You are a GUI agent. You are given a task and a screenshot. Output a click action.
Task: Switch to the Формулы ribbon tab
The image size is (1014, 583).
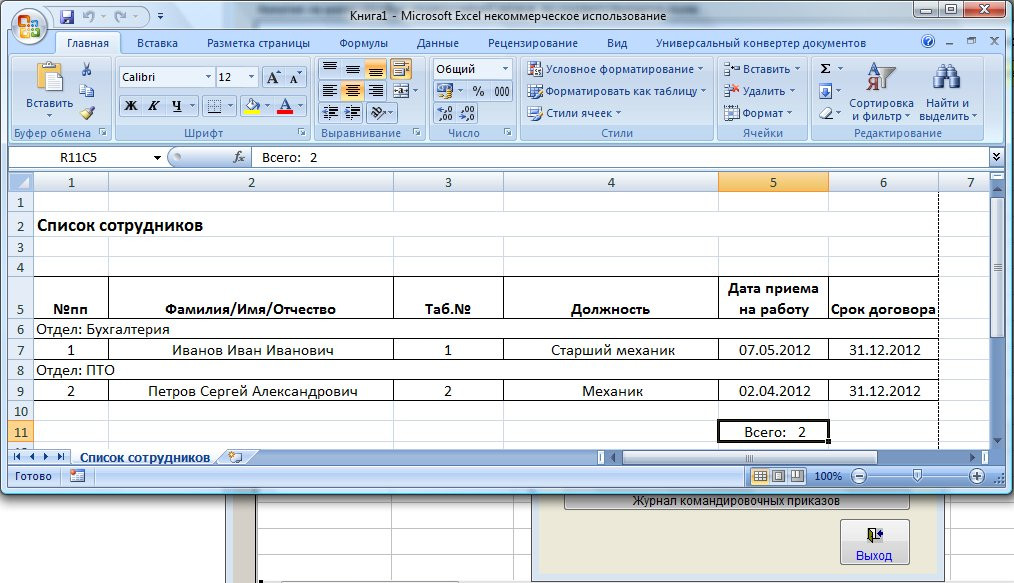[x=363, y=43]
